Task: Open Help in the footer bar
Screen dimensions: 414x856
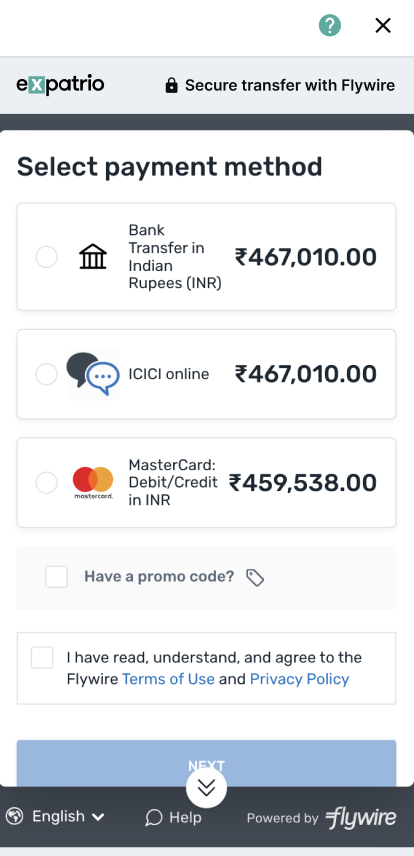Action: (x=174, y=817)
